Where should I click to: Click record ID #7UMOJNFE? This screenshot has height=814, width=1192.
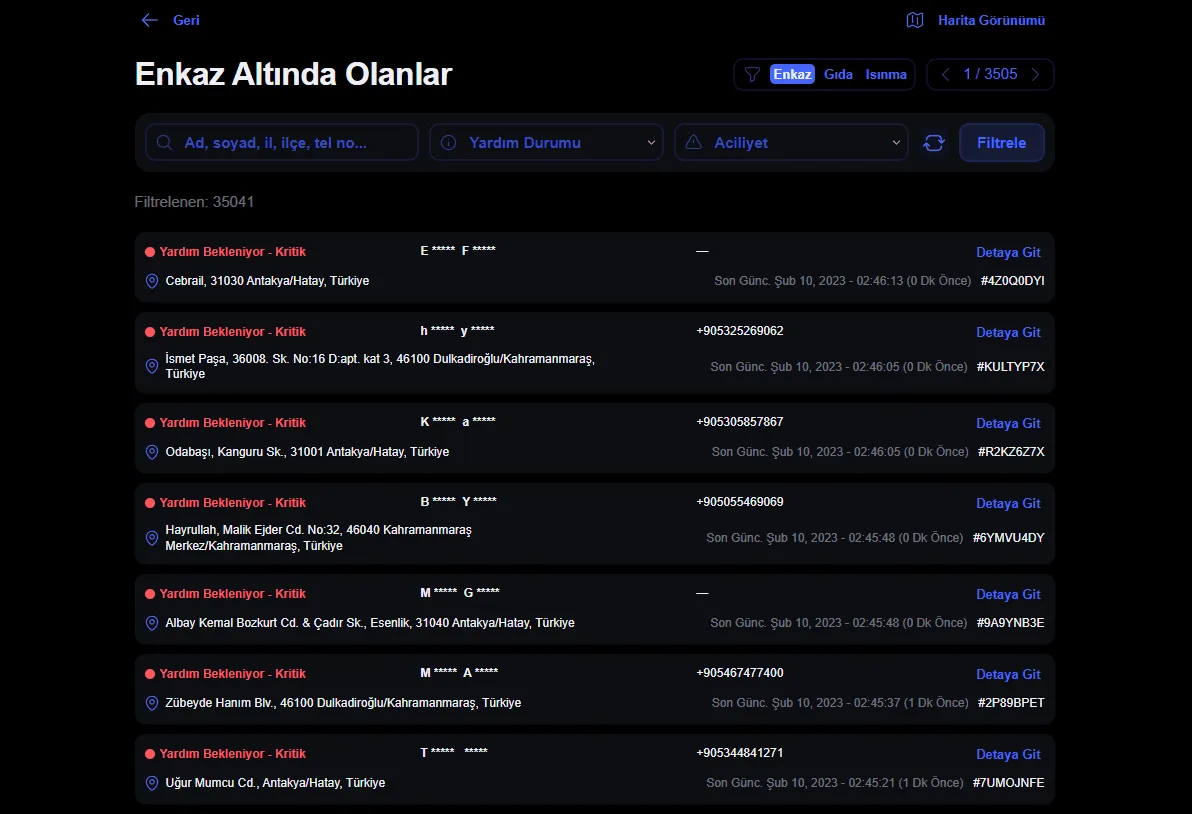point(1009,783)
